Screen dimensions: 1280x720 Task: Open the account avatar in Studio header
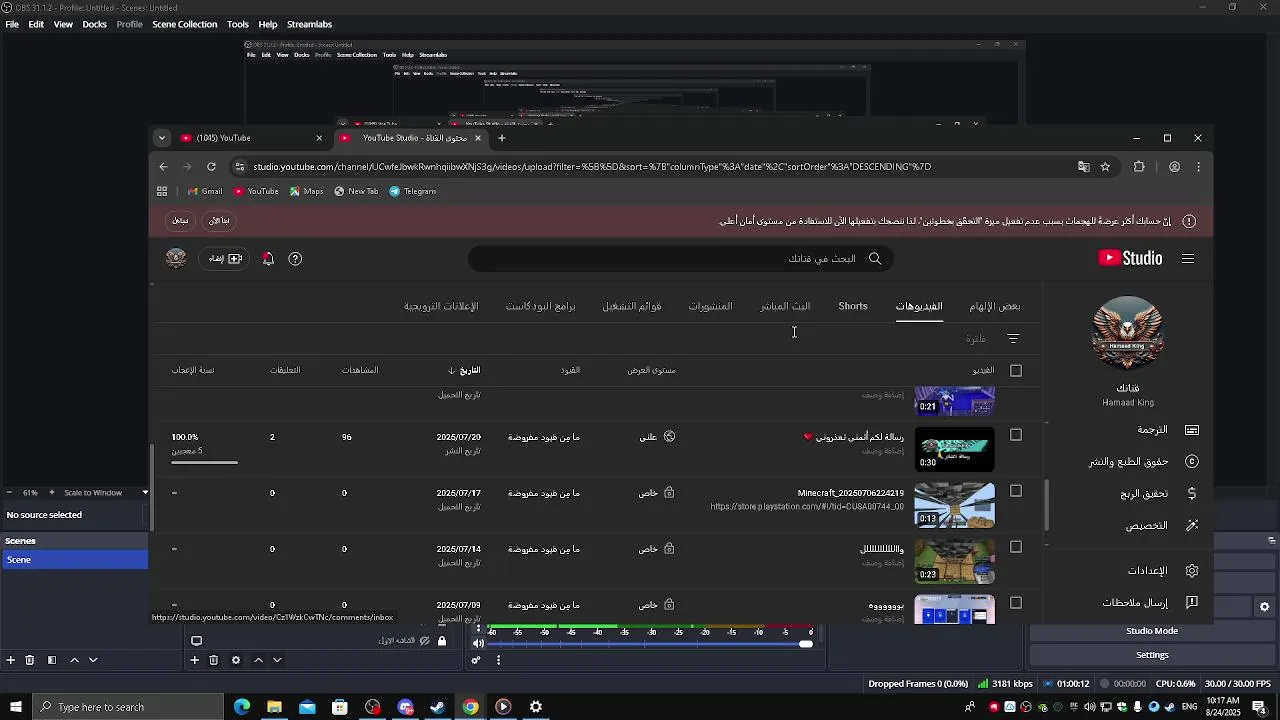click(x=176, y=259)
